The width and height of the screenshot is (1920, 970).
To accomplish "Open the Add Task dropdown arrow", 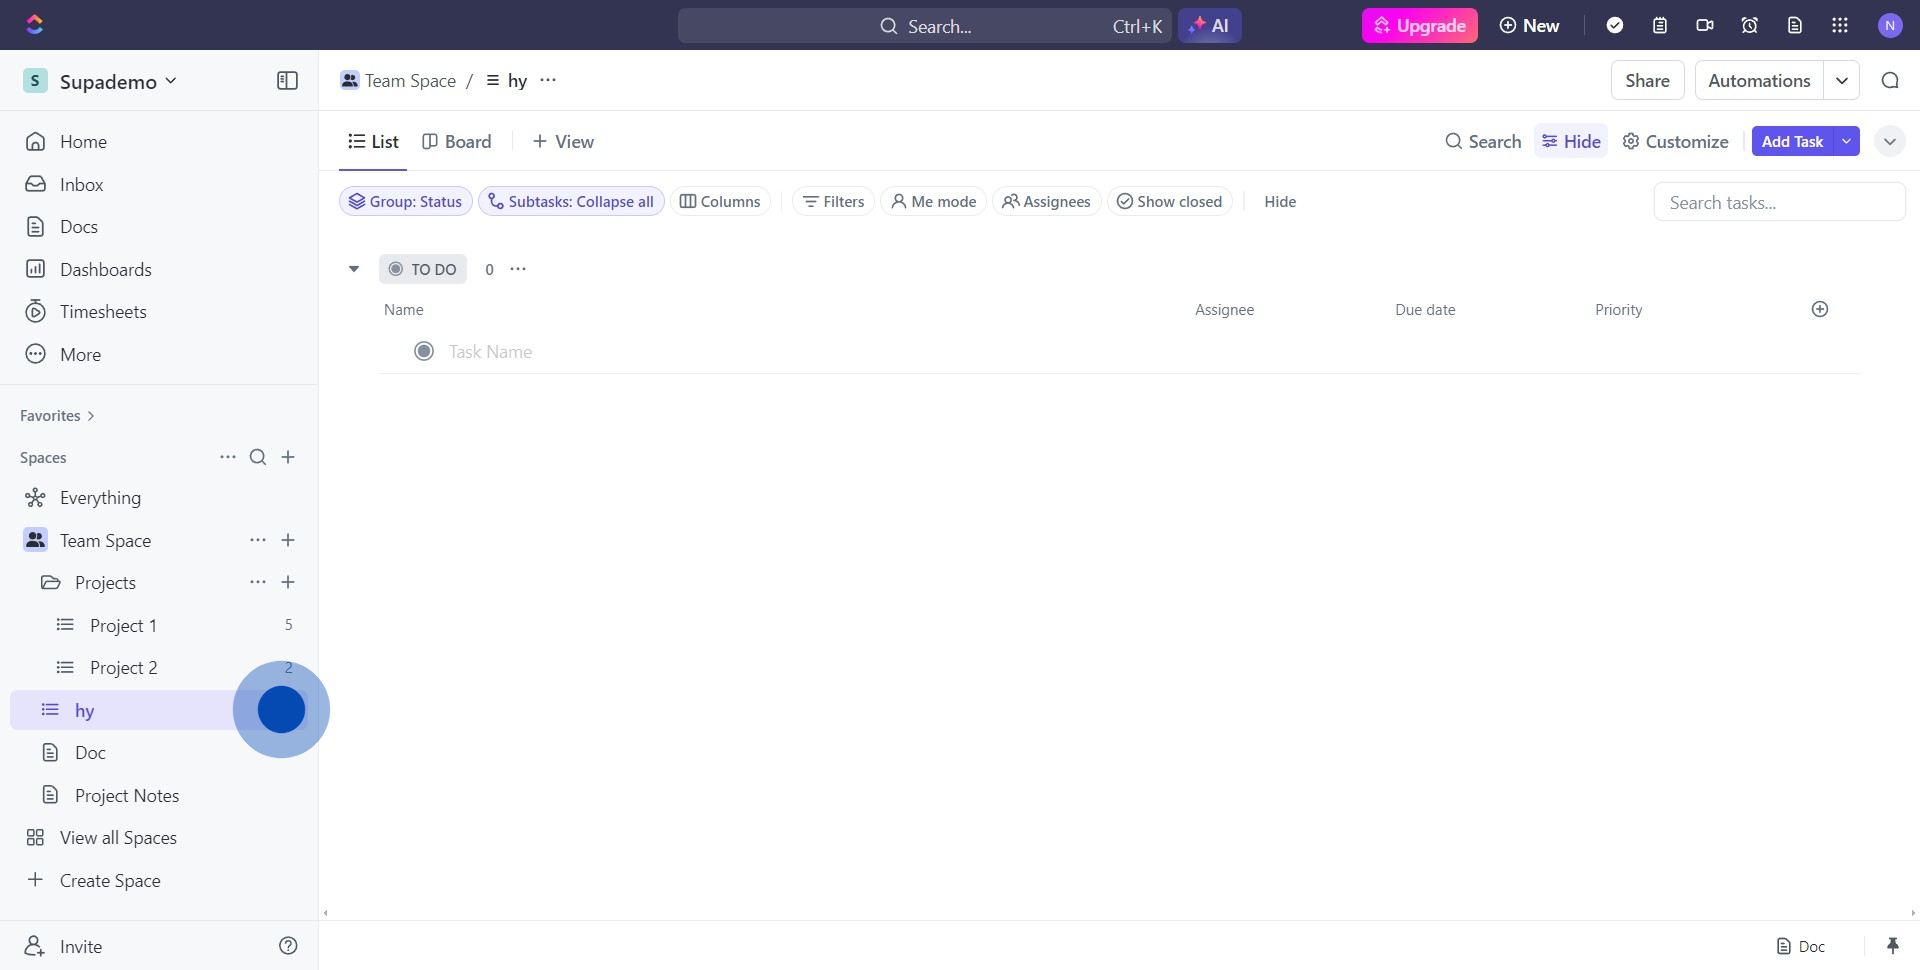I will click(1846, 142).
